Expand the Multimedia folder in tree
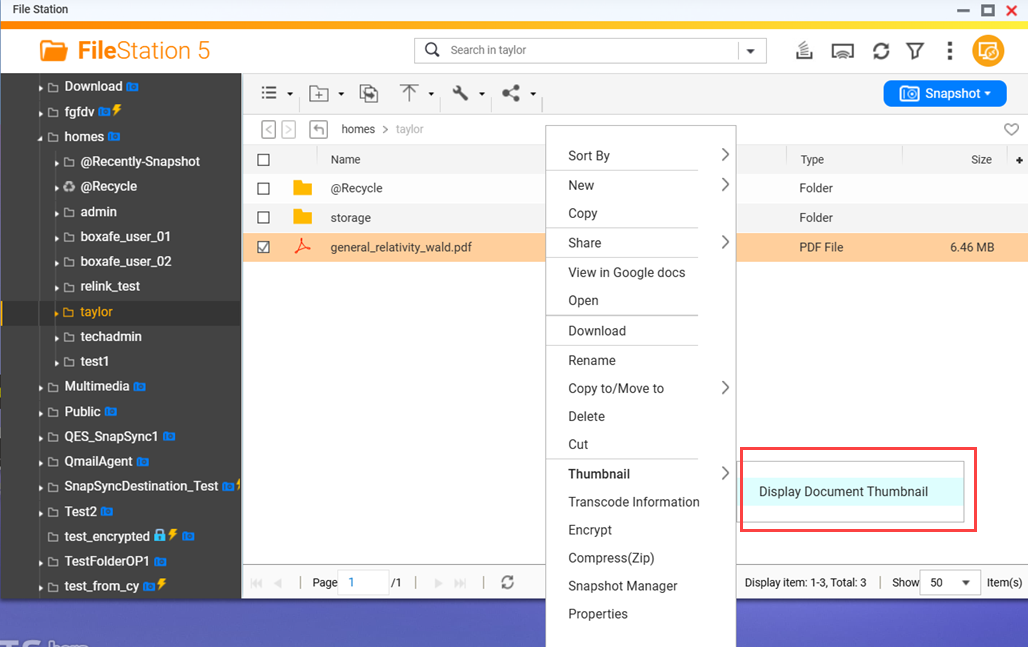Viewport: 1028px width, 647px height. pos(41,387)
